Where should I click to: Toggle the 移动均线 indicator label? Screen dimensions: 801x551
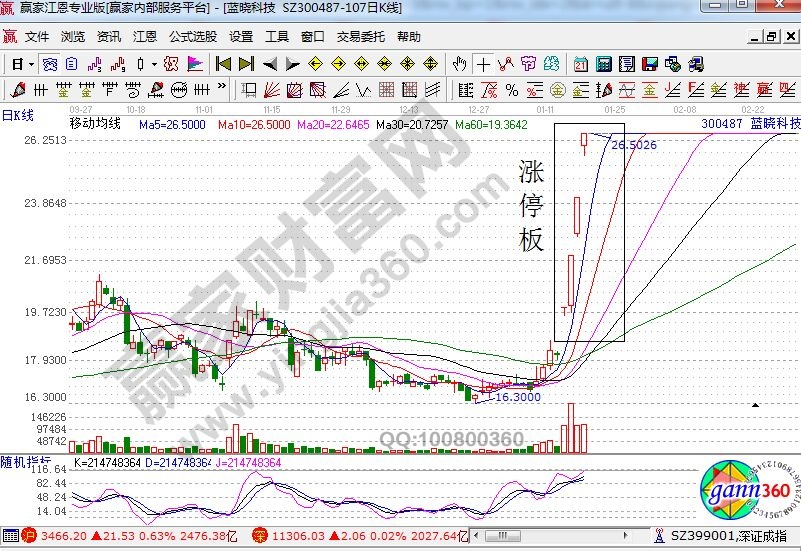click(95, 124)
